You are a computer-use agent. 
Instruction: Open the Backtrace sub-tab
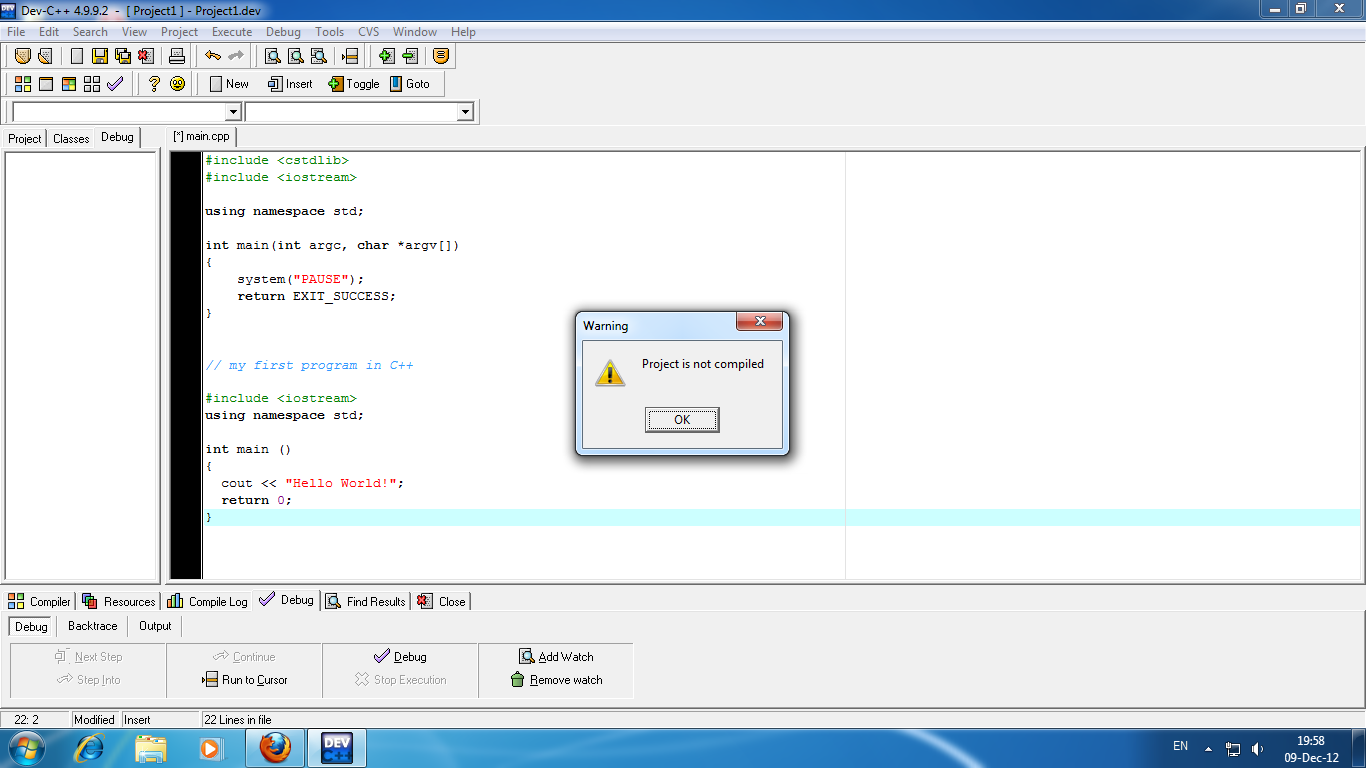point(93,626)
